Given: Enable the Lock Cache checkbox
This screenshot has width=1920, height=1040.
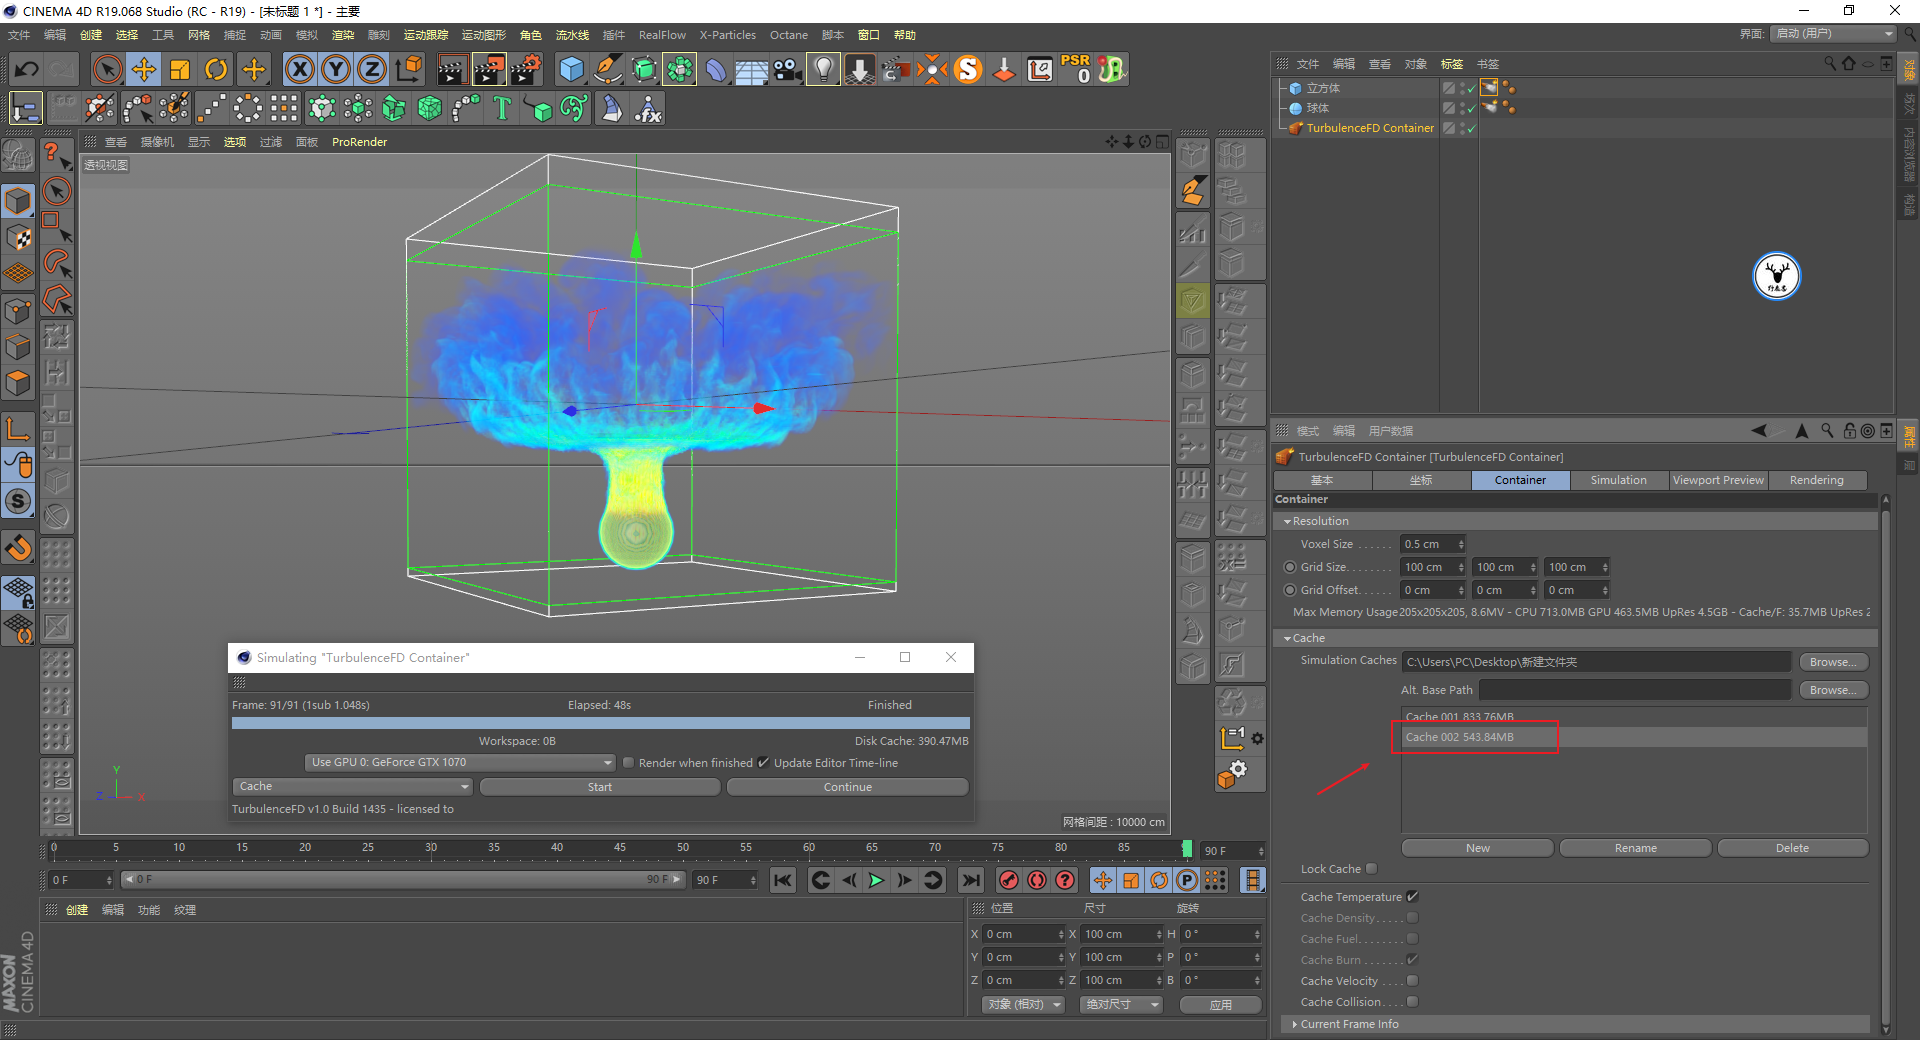Looking at the screenshot, I should 1371,869.
